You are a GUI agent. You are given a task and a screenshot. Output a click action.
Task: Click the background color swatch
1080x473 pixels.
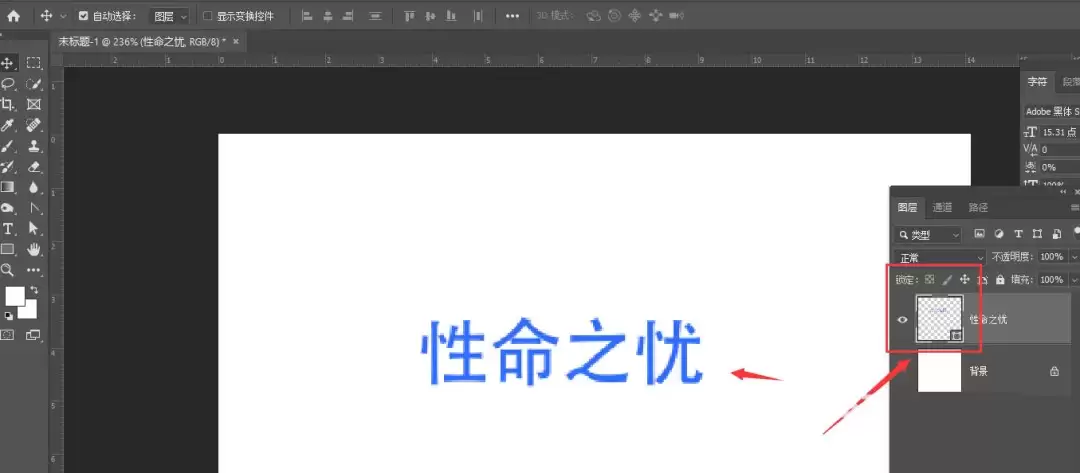[29, 311]
